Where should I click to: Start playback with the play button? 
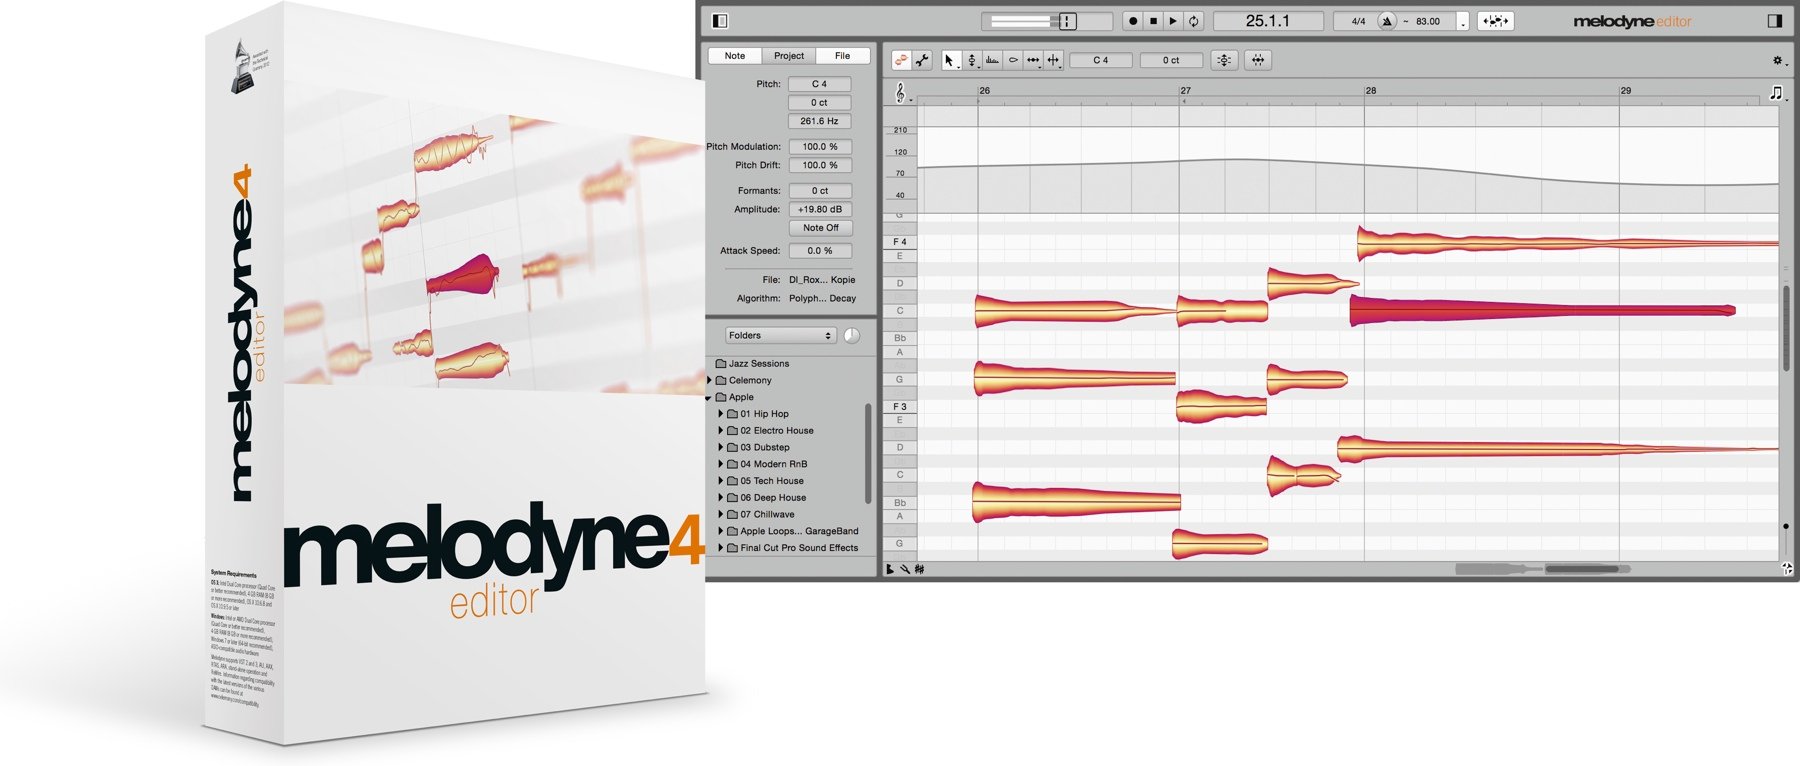point(1173,20)
